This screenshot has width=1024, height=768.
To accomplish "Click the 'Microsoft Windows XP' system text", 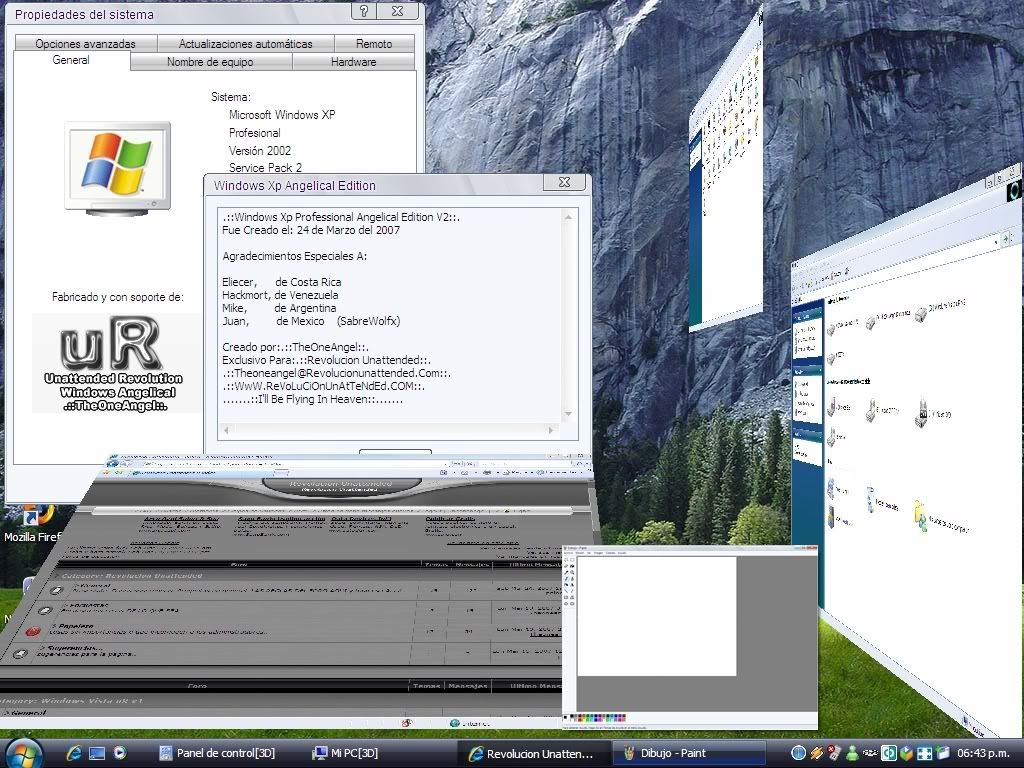I will pyautogui.click(x=282, y=115).
